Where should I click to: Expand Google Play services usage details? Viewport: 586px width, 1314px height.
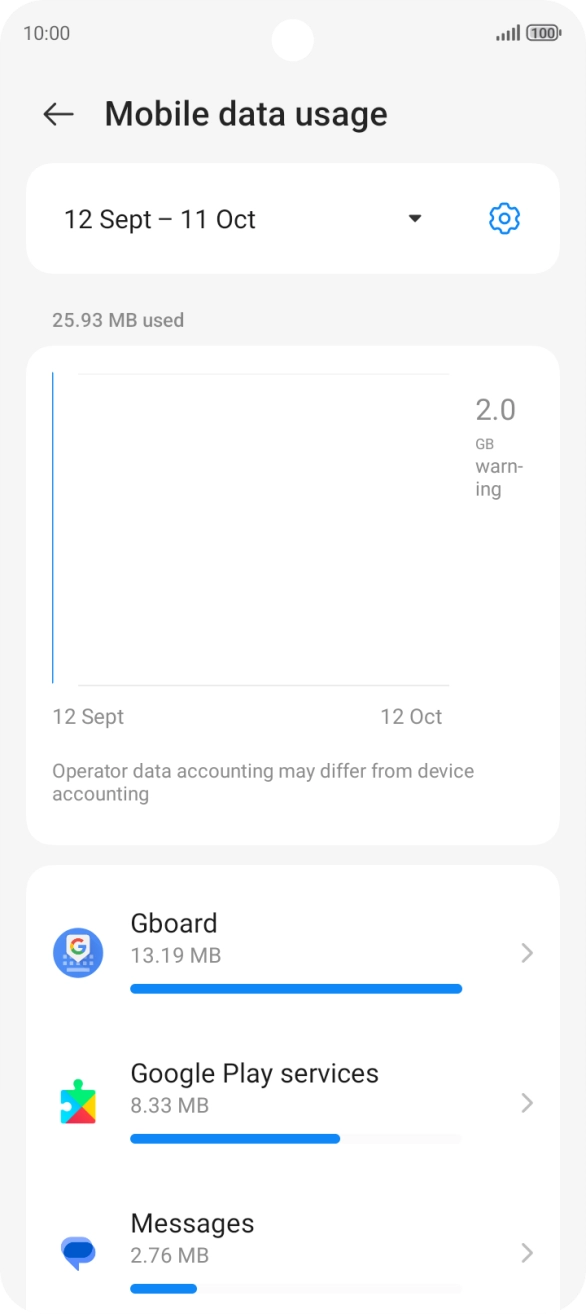[527, 1103]
